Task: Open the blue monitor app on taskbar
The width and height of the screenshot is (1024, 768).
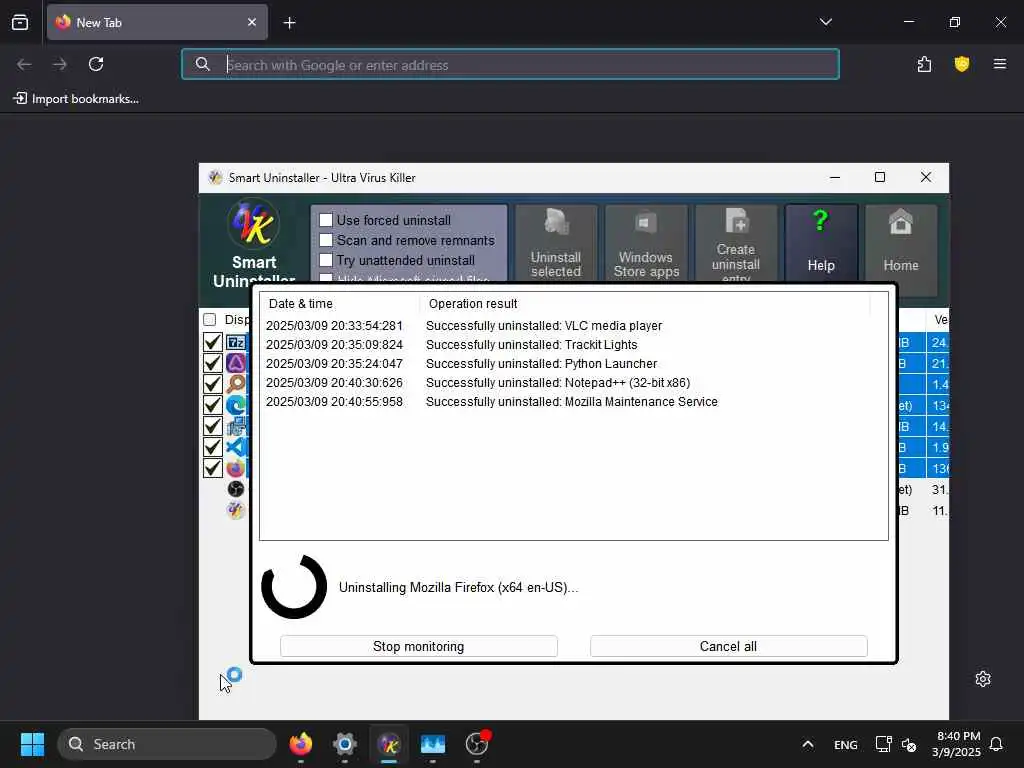Action: [432, 744]
